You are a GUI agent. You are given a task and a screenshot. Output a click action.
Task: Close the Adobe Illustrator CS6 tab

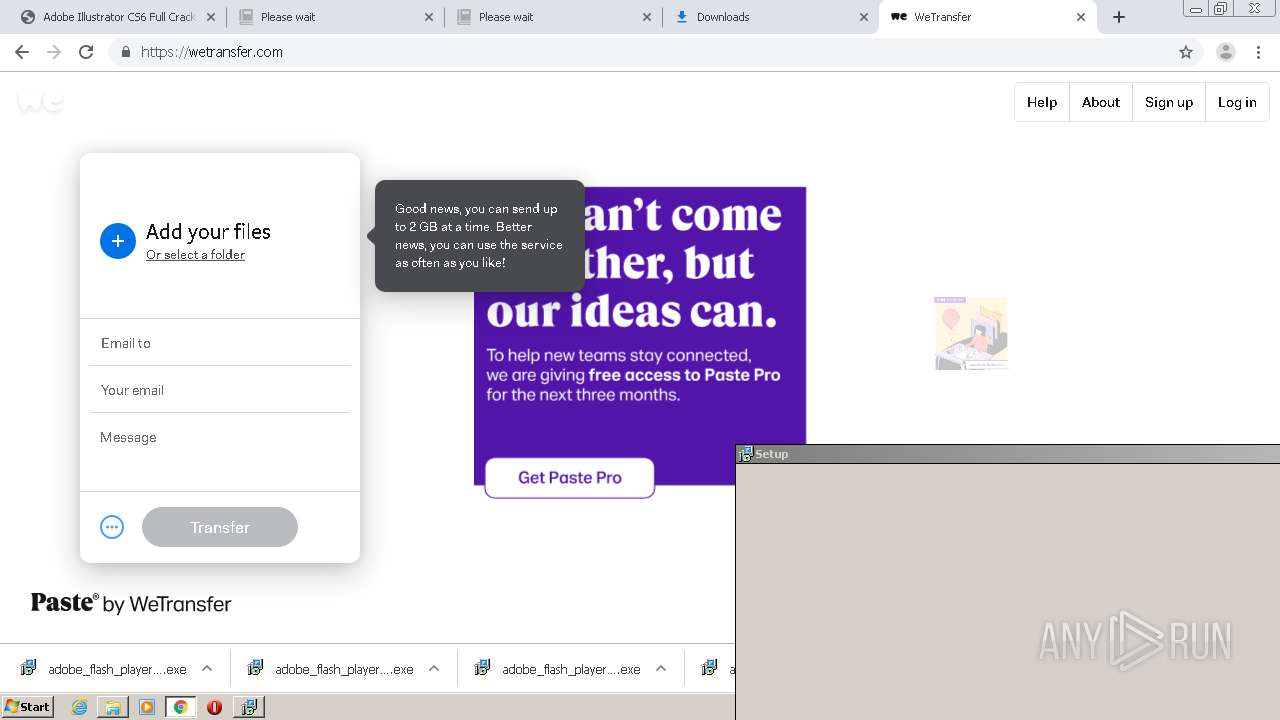click(x=211, y=17)
